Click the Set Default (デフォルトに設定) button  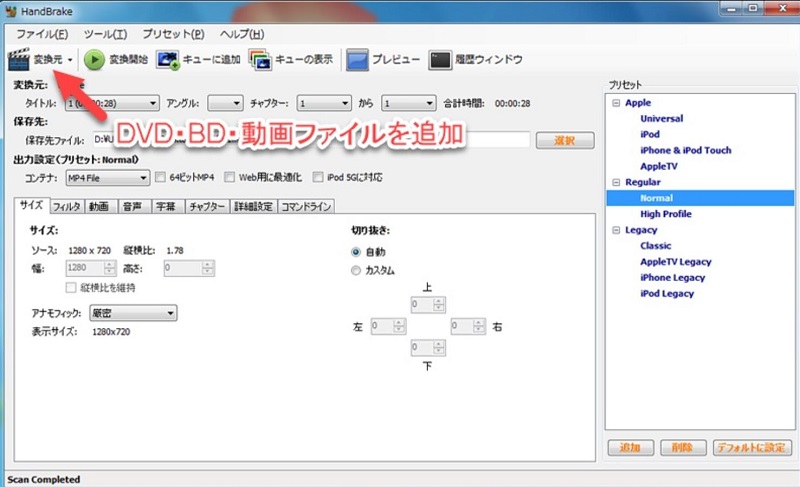pyautogui.click(x=752, y=448)
